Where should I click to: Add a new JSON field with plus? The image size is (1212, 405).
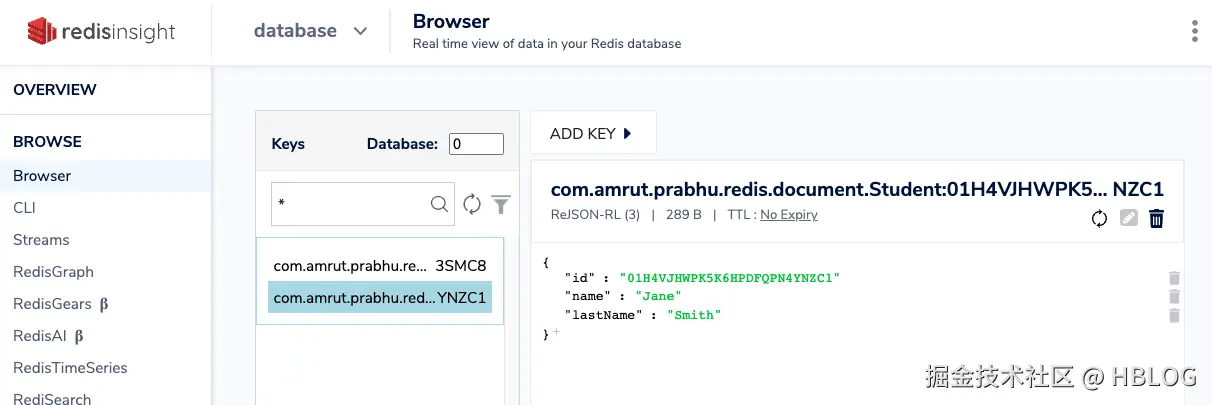coord(556,334)
